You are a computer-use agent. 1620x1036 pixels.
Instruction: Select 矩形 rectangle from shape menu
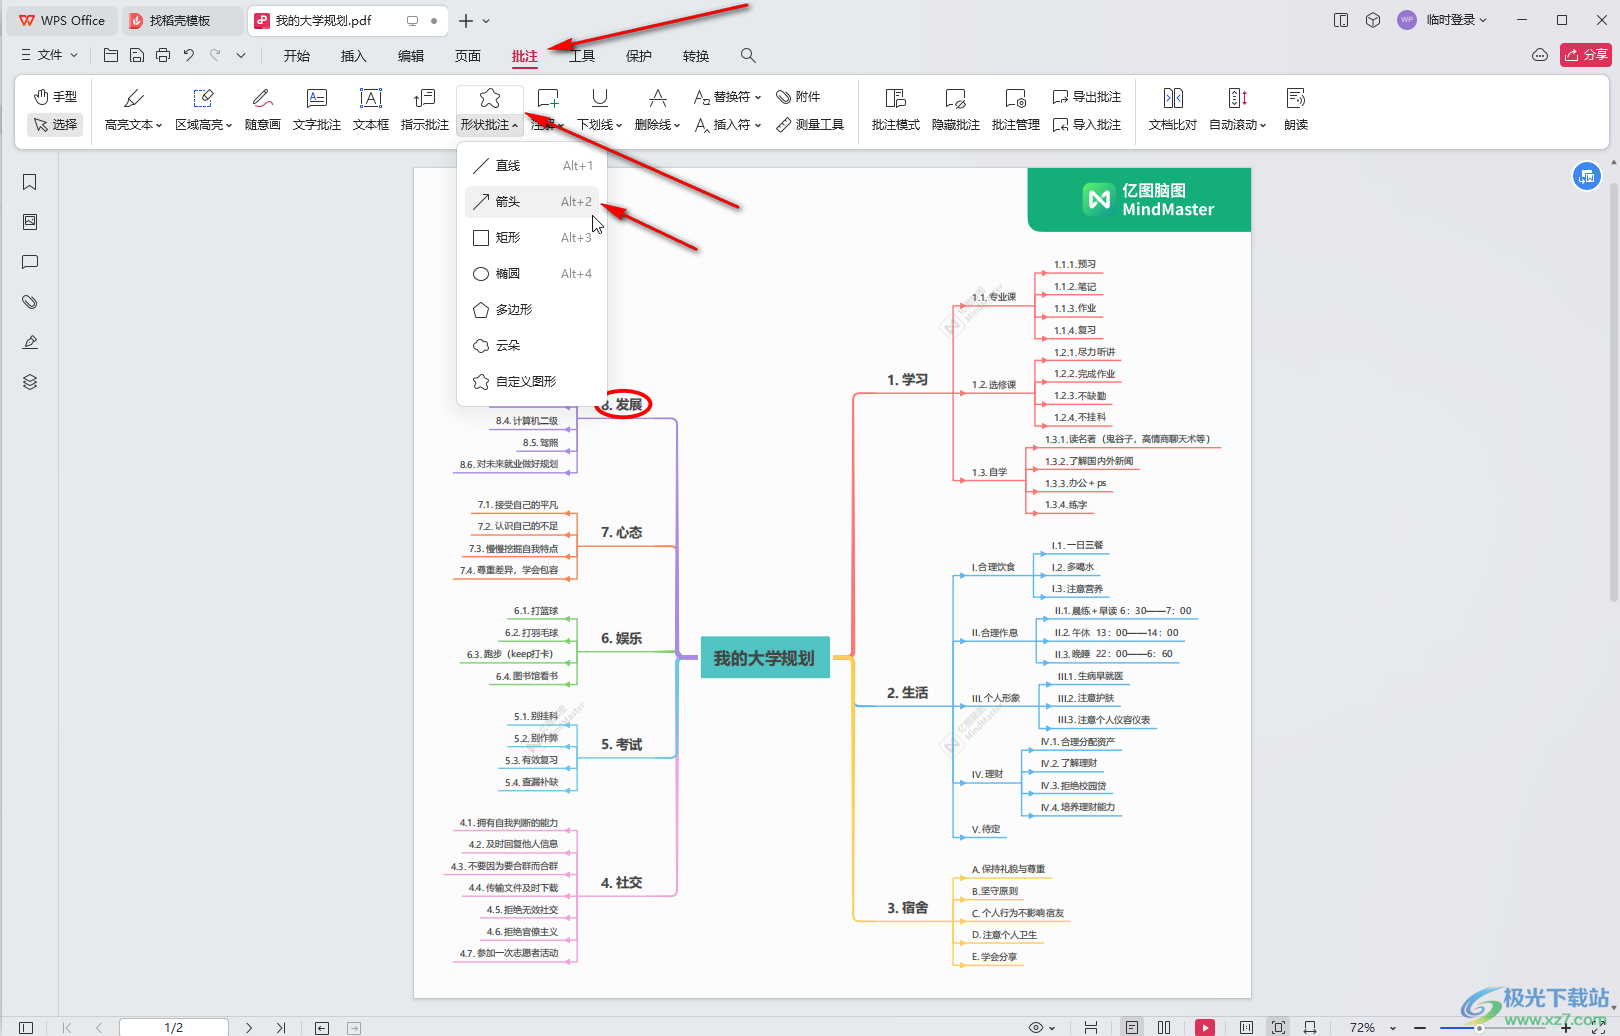[532, 237]
